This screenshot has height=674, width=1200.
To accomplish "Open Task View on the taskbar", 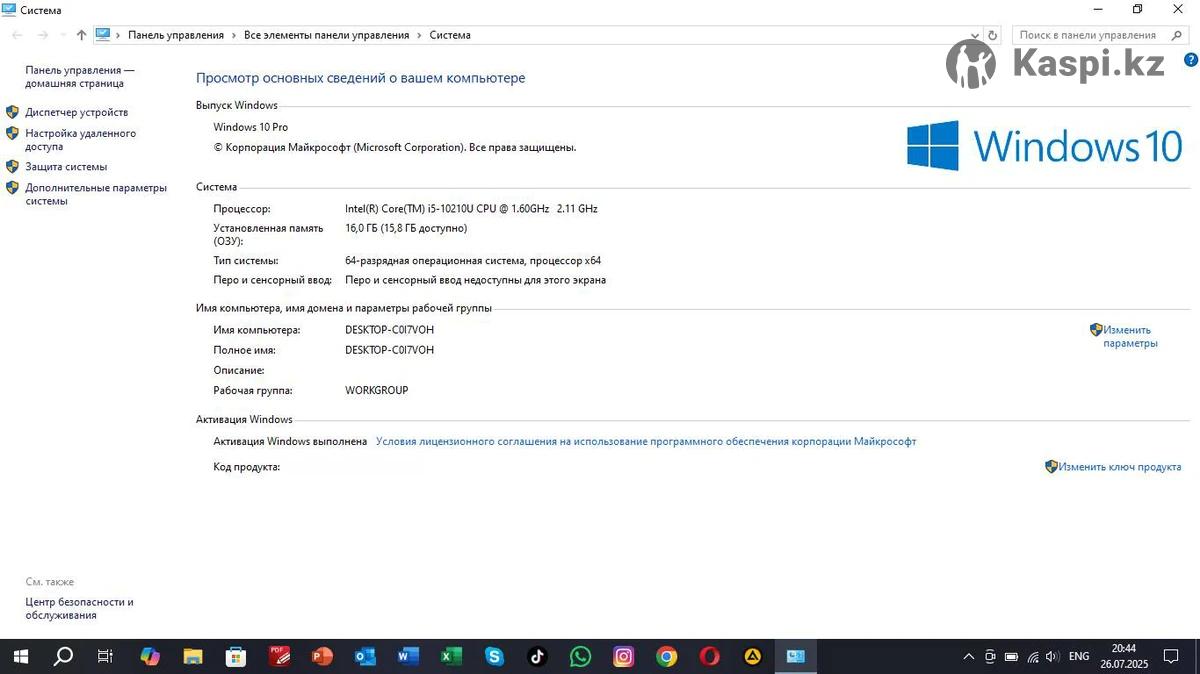I will point(105,657).
